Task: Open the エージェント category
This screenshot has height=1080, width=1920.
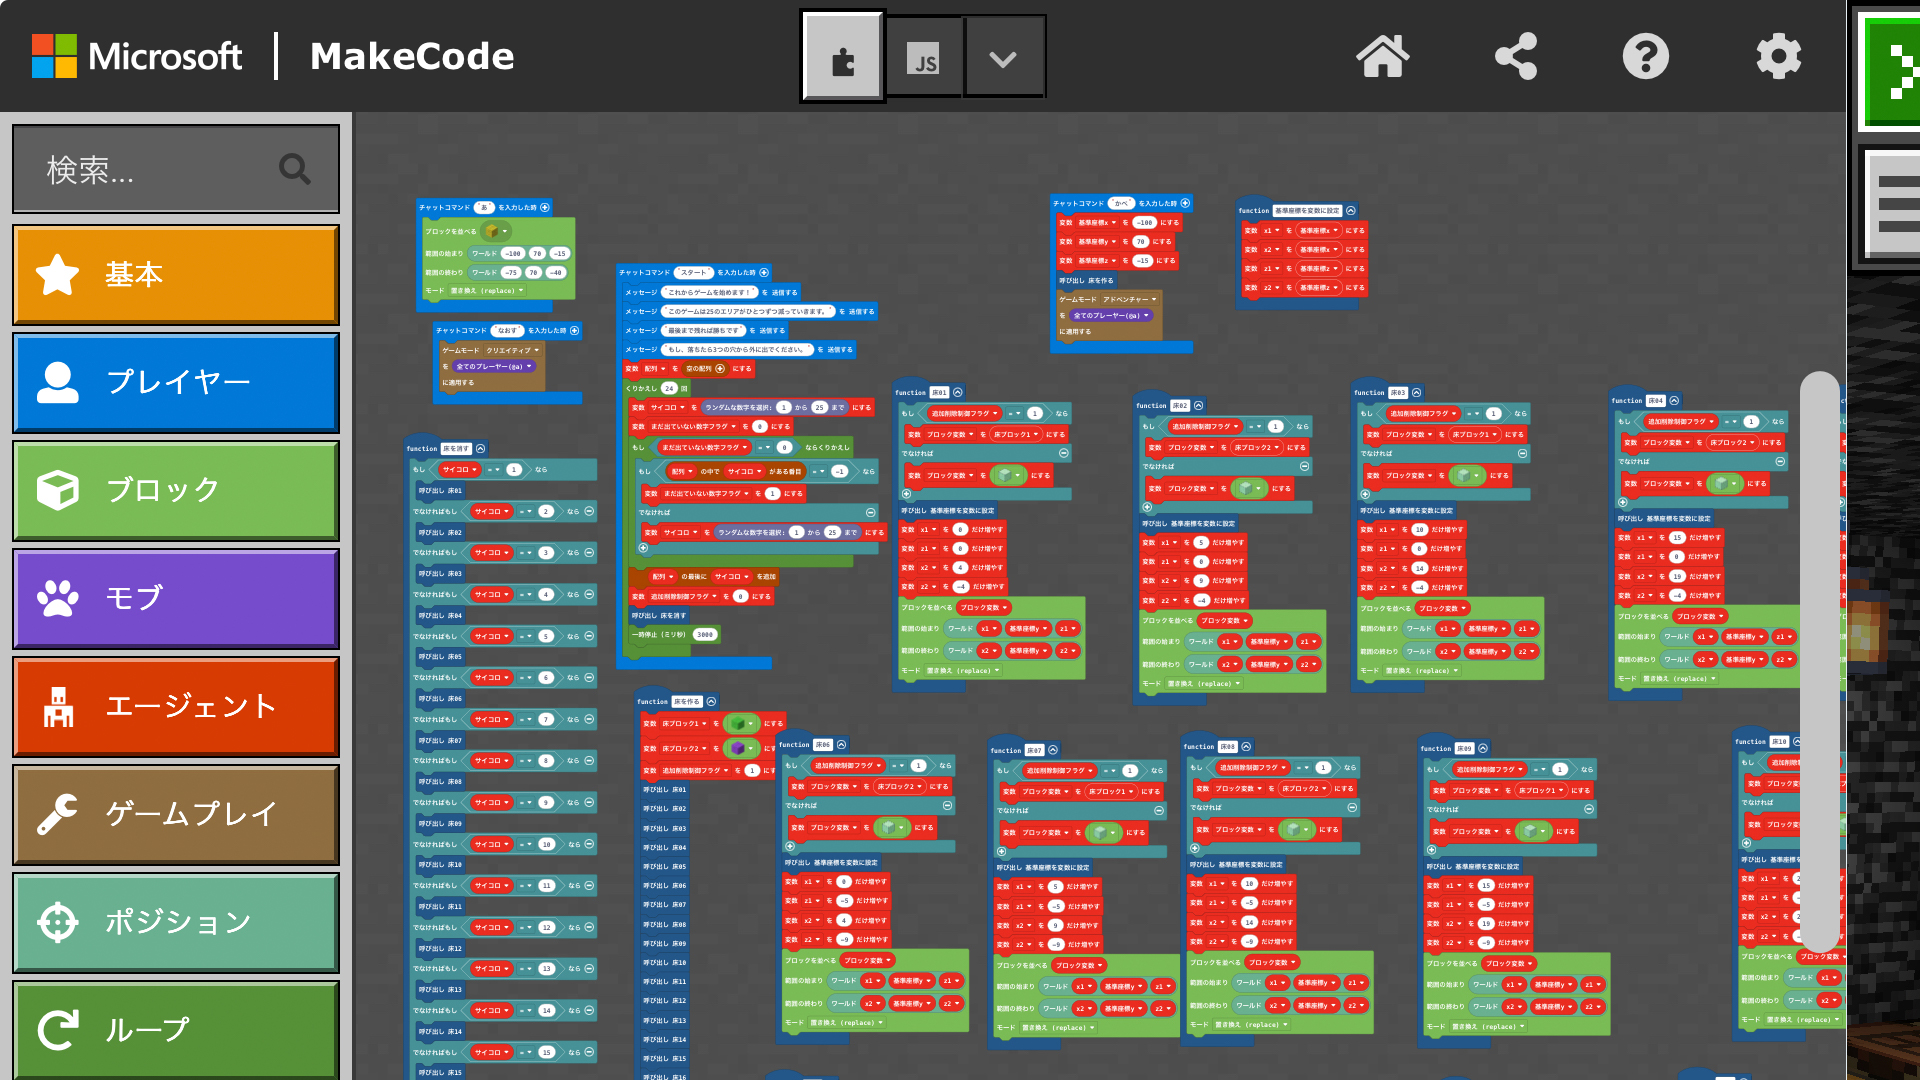Action: pos(176,706)
